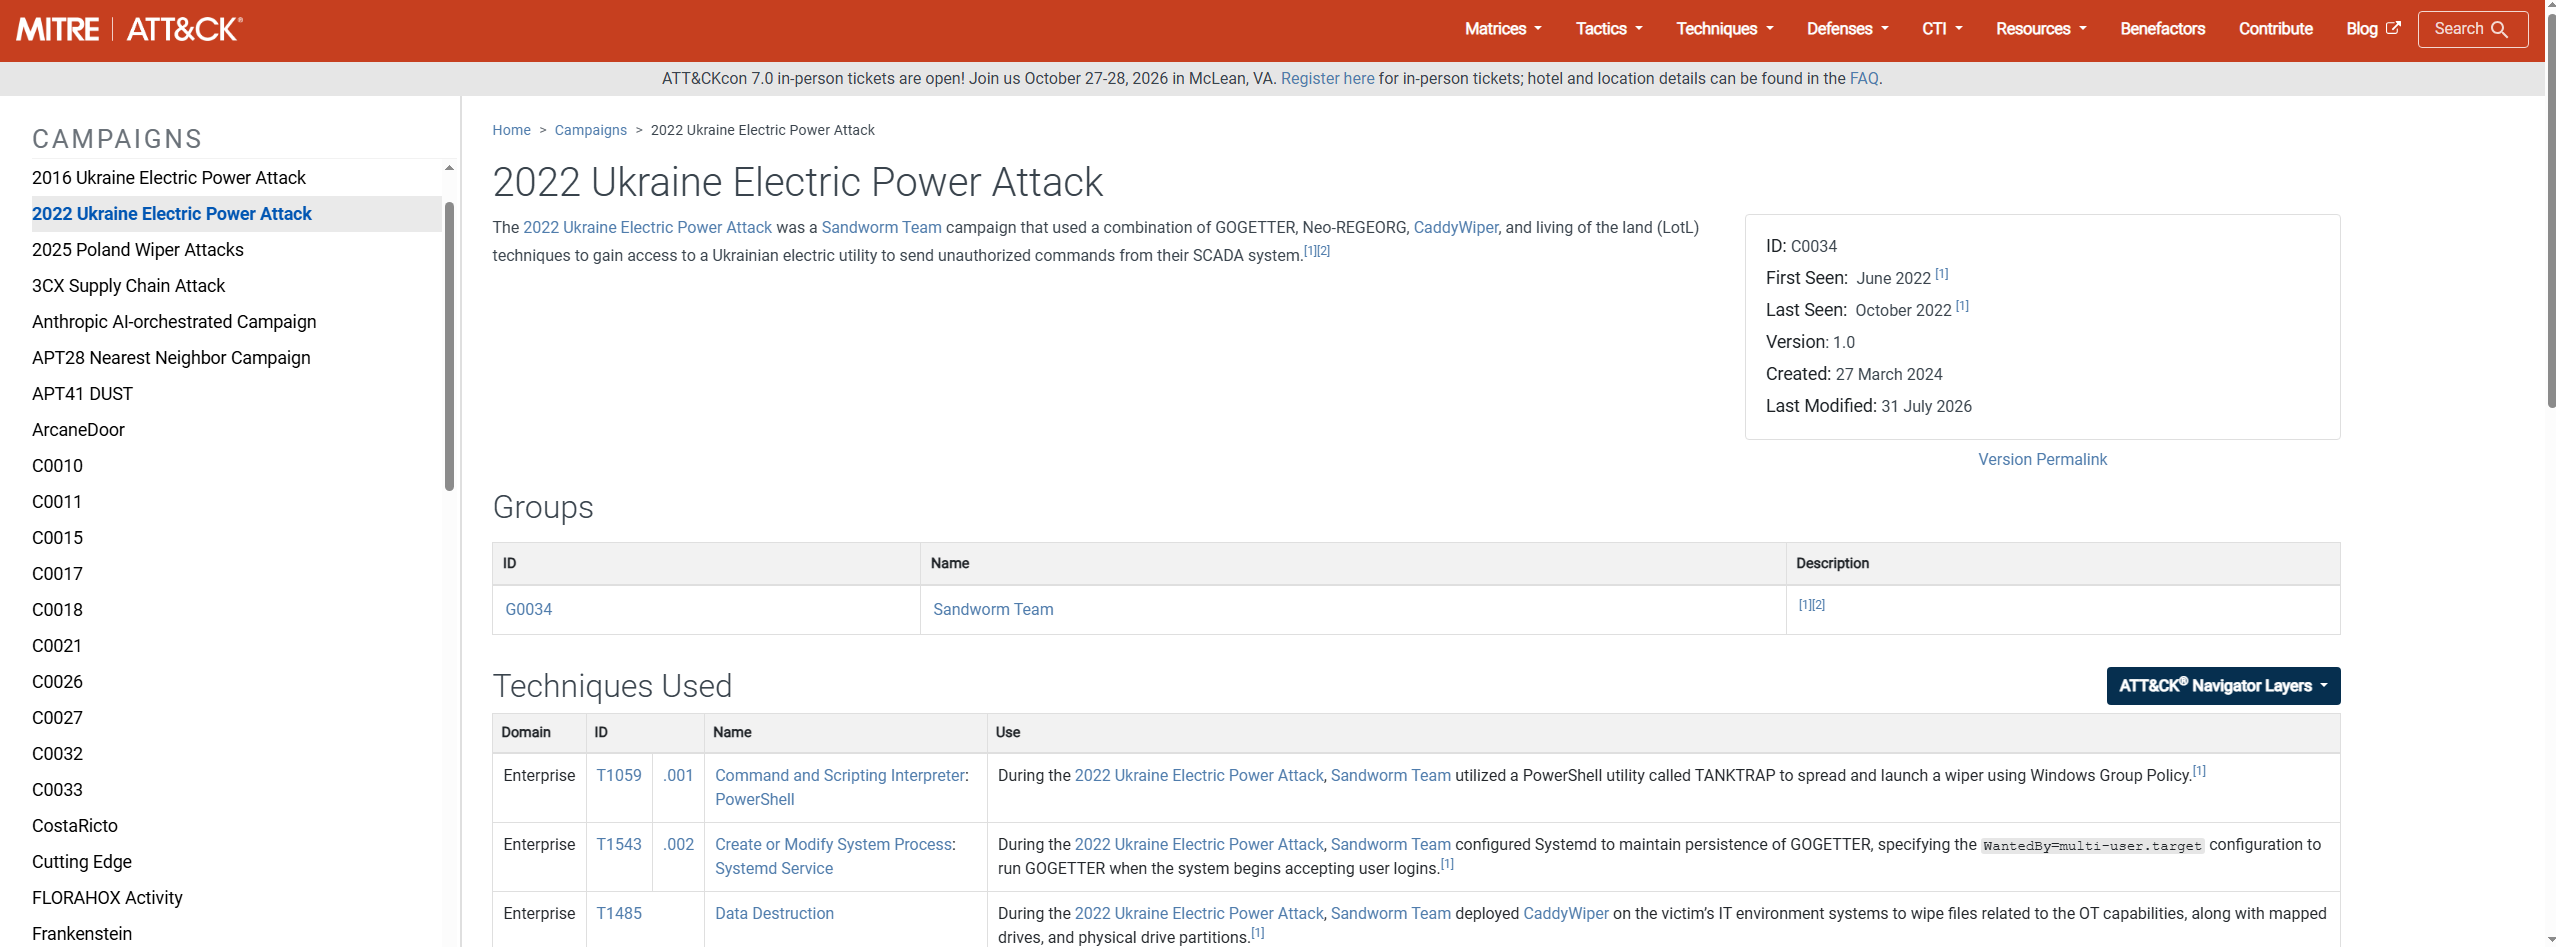Select 2025 Poland Wiper Attacks in sidebar
2556x947 pixels.
pyautogui.click(x=138, y=250)
